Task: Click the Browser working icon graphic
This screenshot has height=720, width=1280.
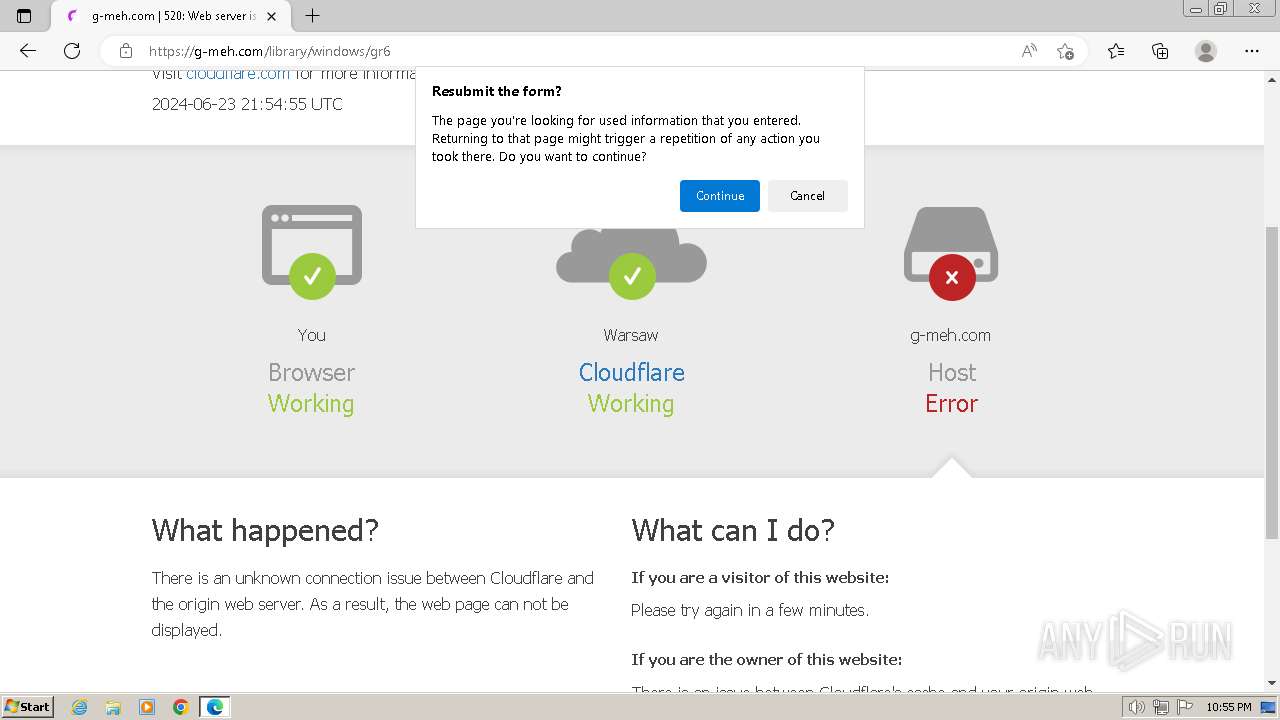Action: click(312, 250)
